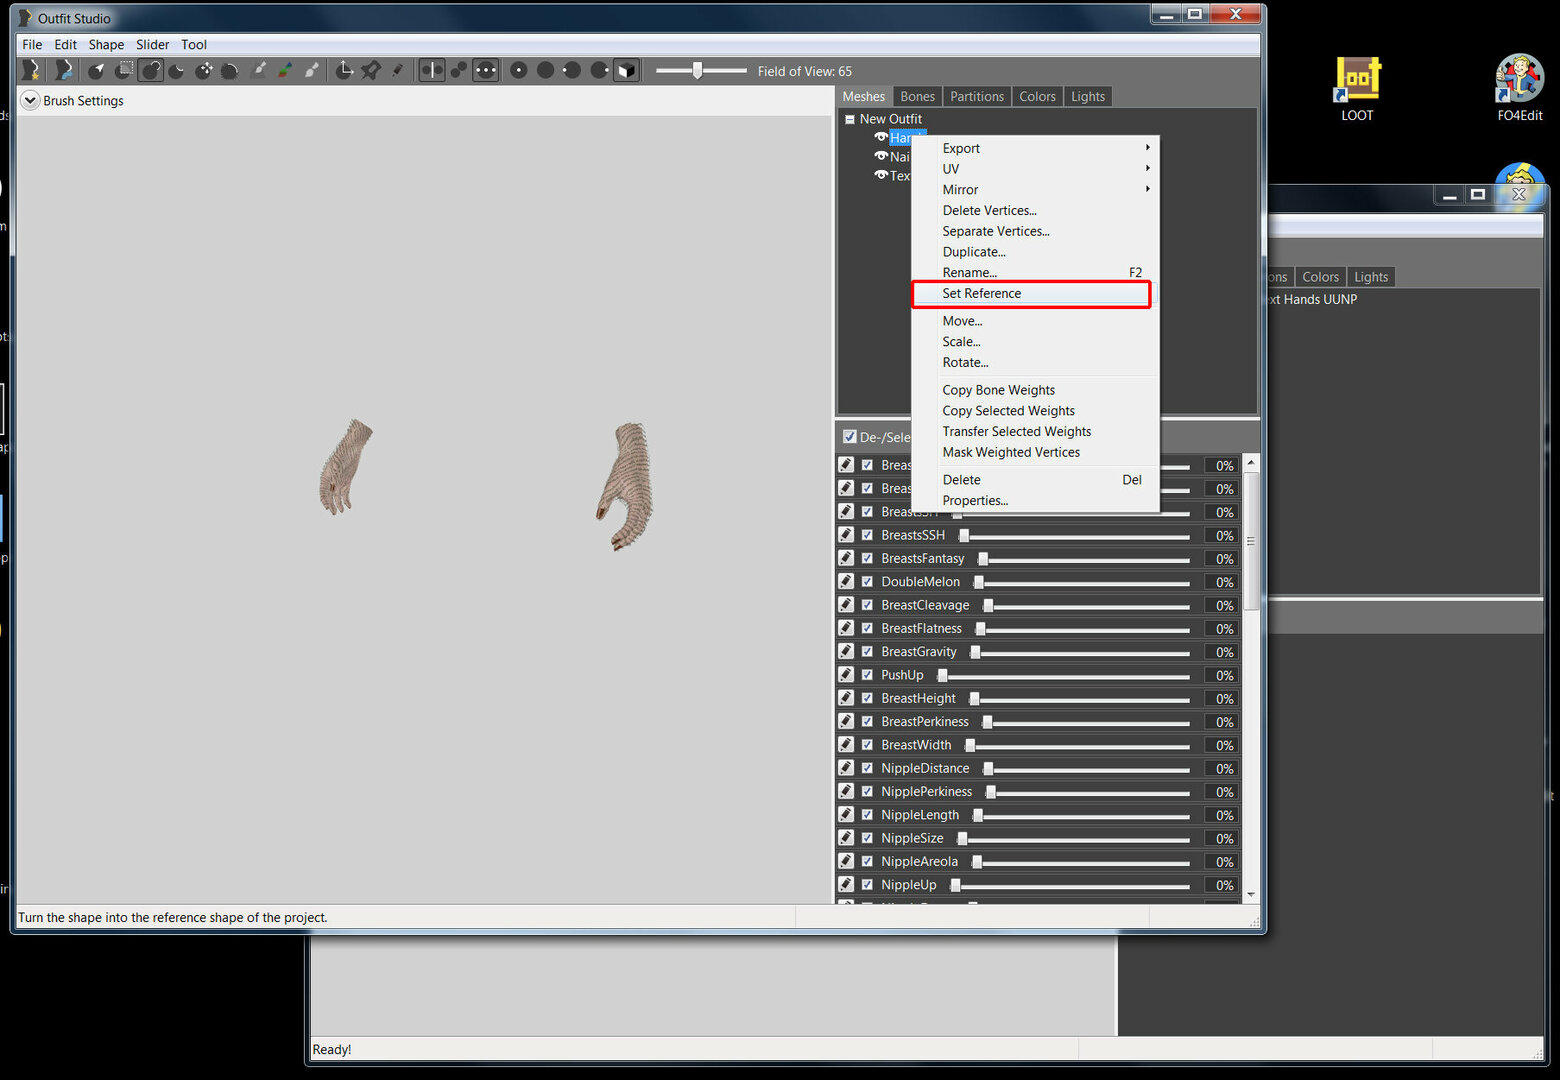Click the Field of View slider handle
This screenshot has height=1080, width=1560.
tap(697, 70)
